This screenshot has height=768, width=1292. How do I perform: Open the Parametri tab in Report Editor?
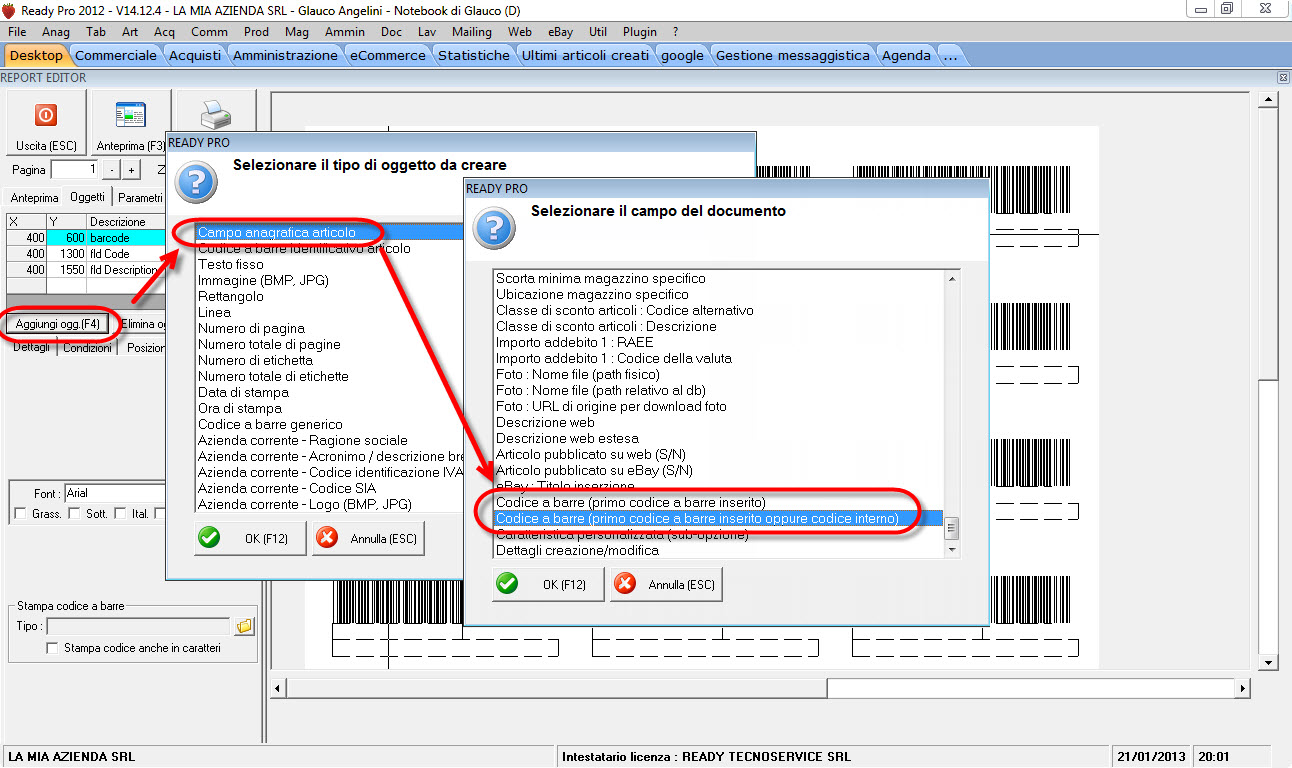click(x=140, y=198)
